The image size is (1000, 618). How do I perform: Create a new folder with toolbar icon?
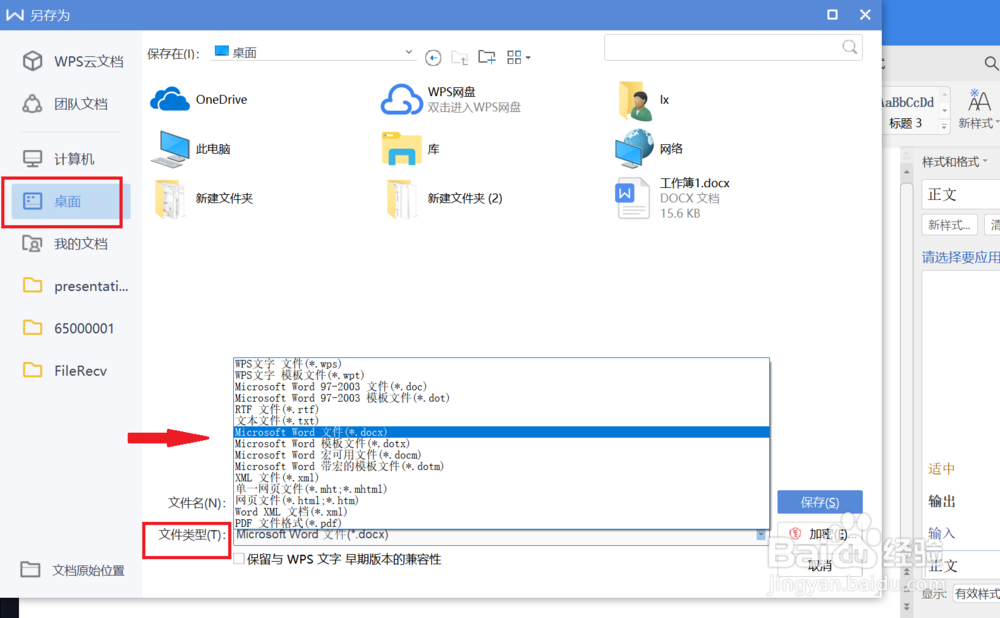(487, 57)
